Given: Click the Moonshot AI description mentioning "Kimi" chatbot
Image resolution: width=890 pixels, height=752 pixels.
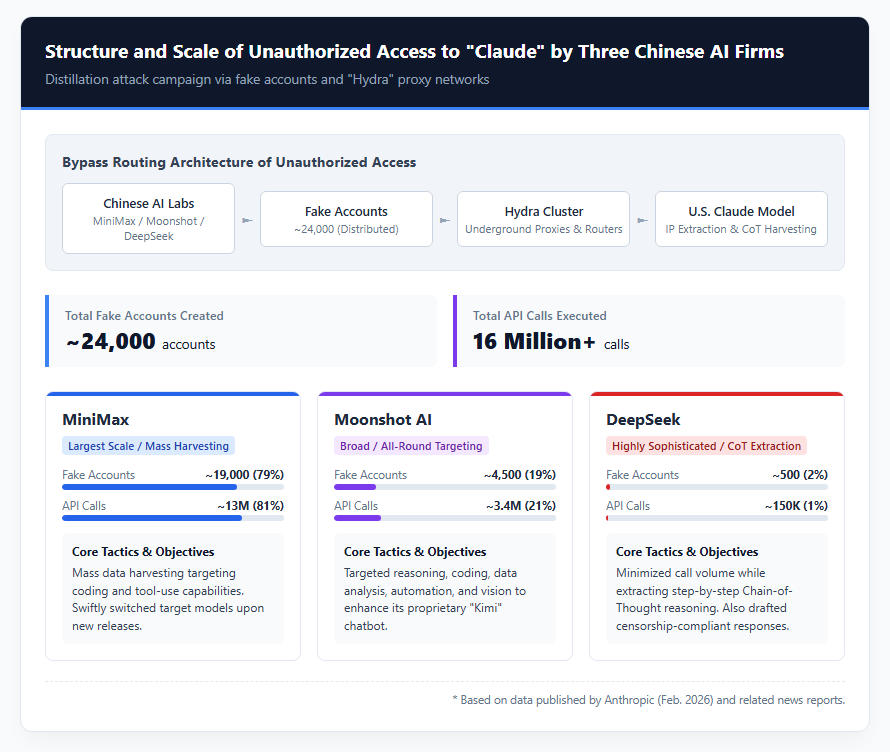Looking at the screenshot, I should click(435, 599).
